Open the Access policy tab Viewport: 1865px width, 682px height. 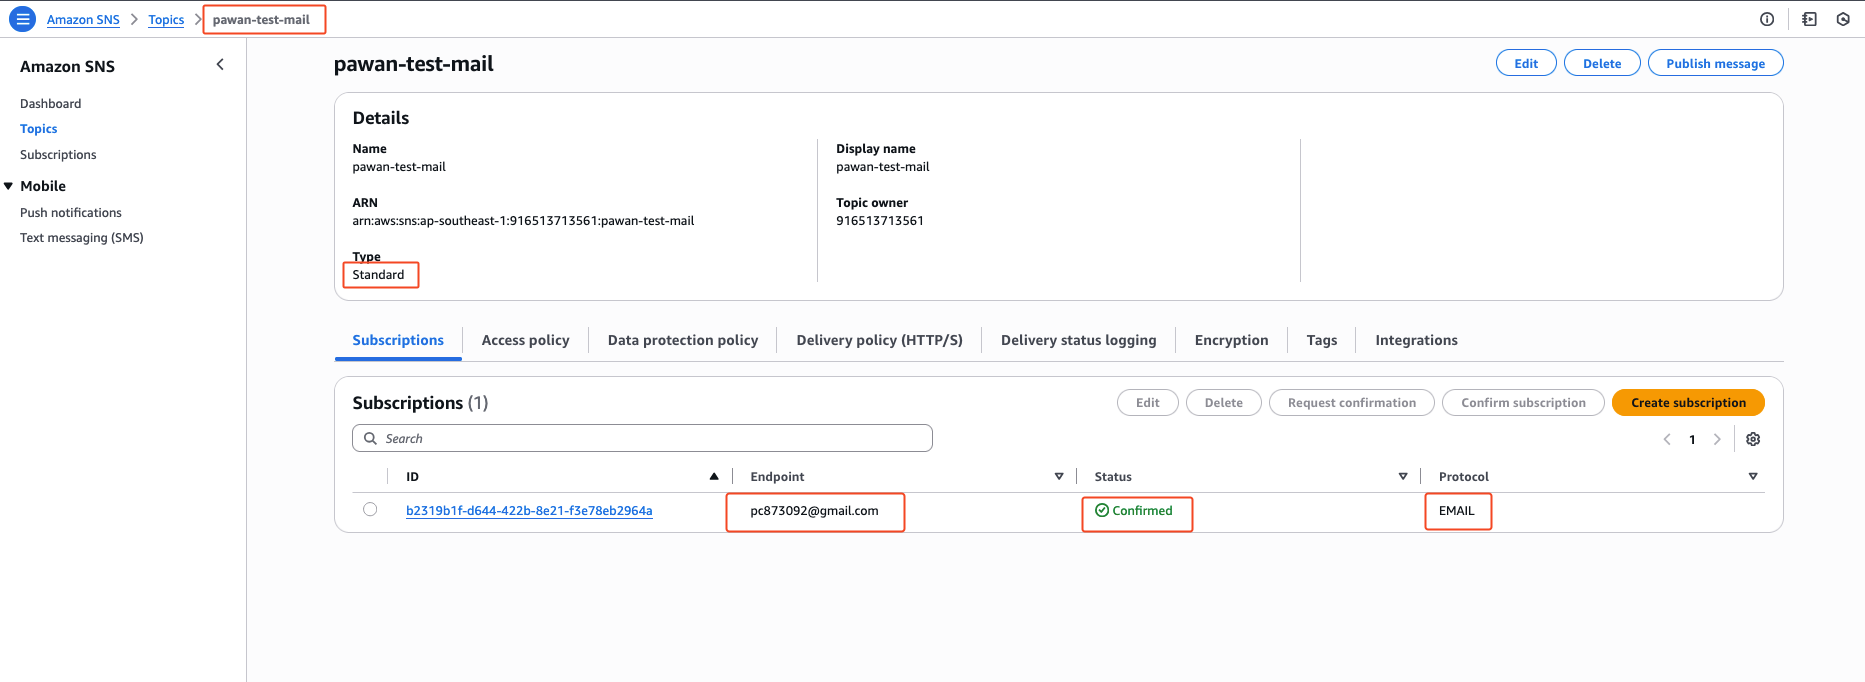click(x=525, y=340)
